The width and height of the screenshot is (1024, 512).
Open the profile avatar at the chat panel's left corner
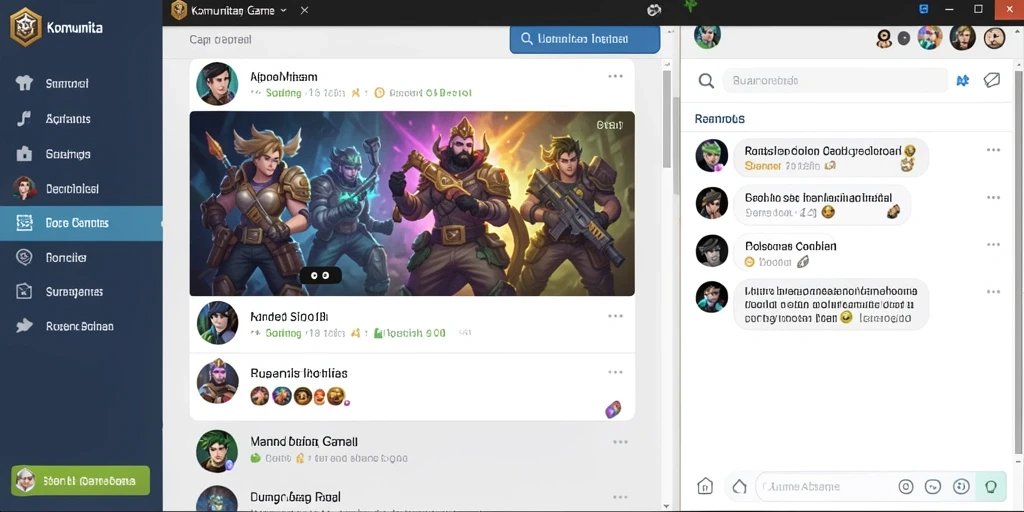pyautogui.click(x=707, y=36)
